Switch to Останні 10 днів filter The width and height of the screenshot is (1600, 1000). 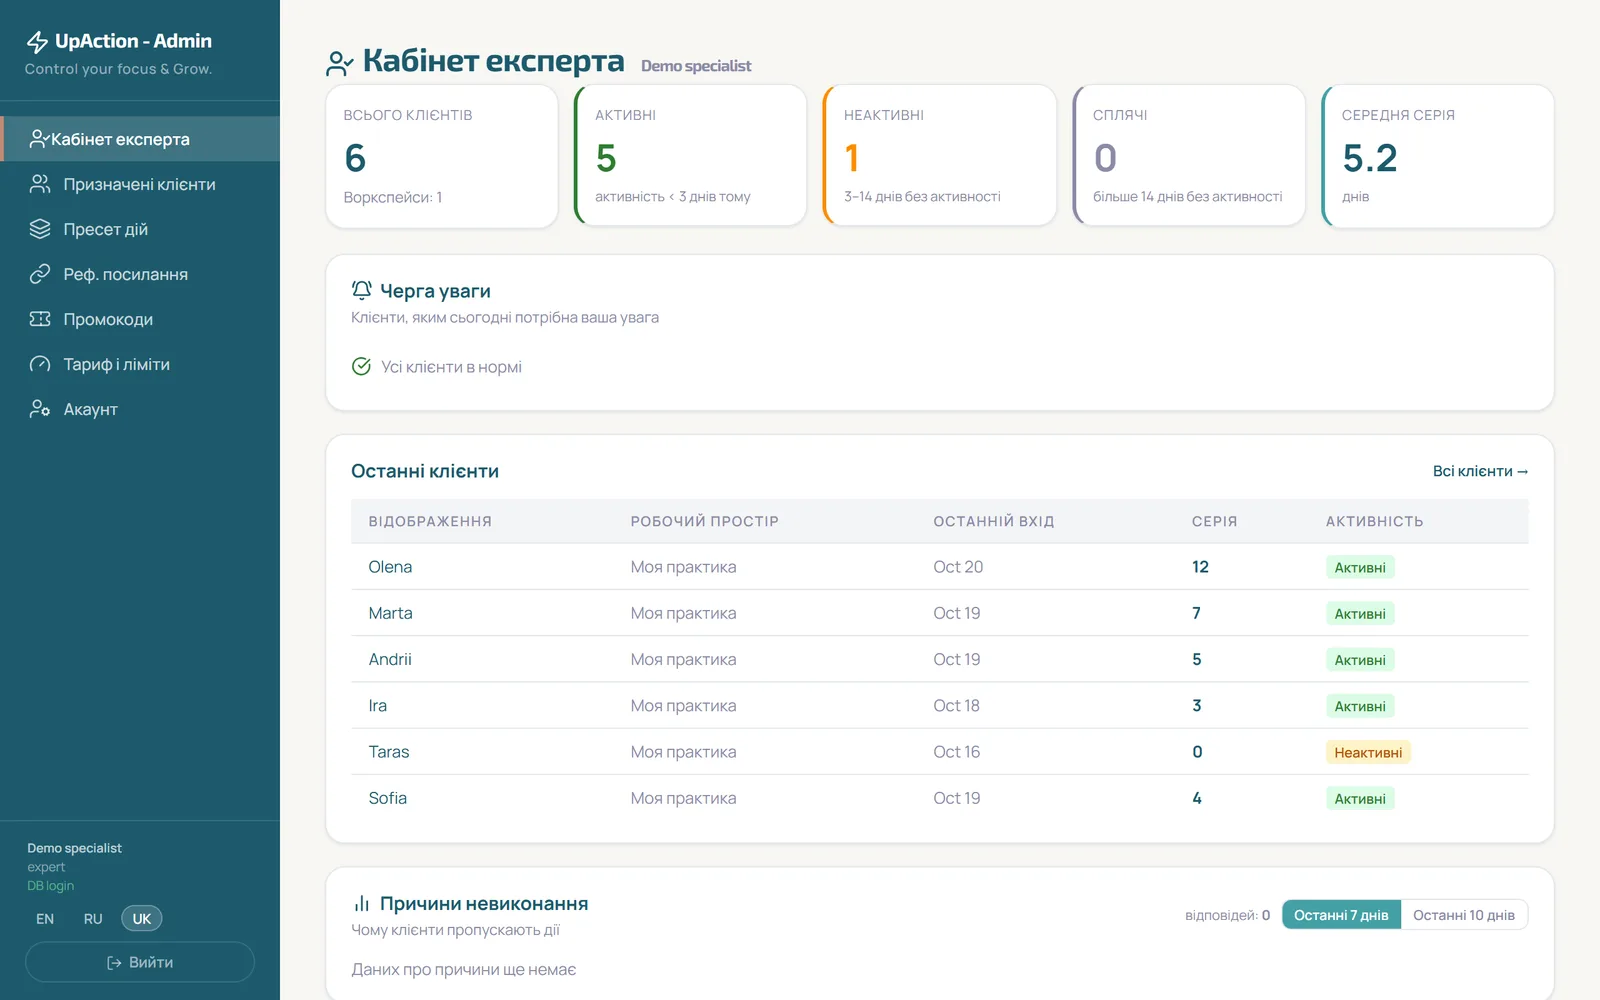(1464, 915)
